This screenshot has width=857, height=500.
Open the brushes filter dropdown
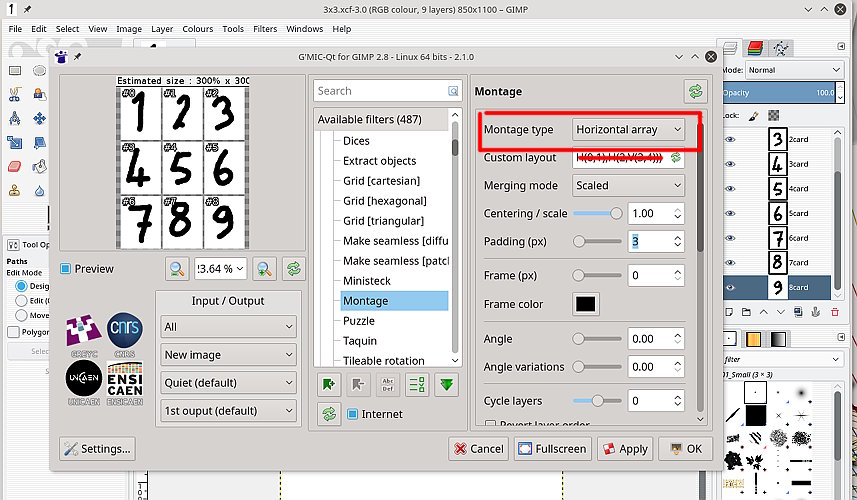783,359
